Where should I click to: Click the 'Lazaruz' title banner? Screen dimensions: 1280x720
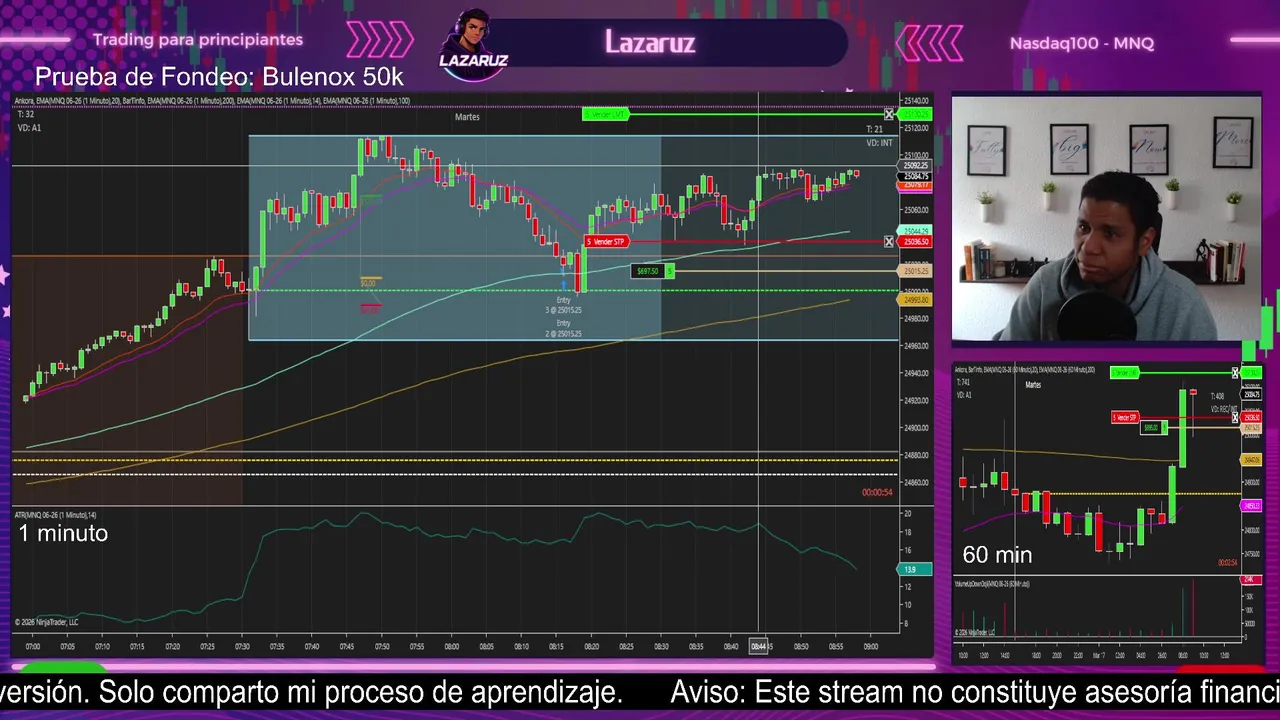point(650,42)
